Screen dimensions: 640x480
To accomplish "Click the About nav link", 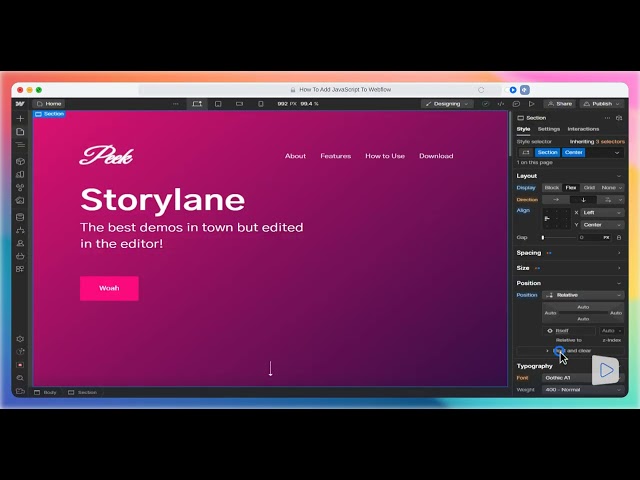I will [x=295, y=156].
